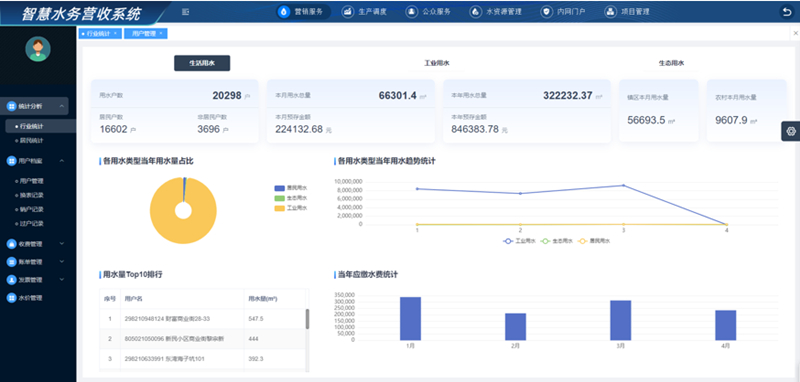Expand the 发票管理 menu chevron
The image size is (800, 382).
click(x=62, y=279)
